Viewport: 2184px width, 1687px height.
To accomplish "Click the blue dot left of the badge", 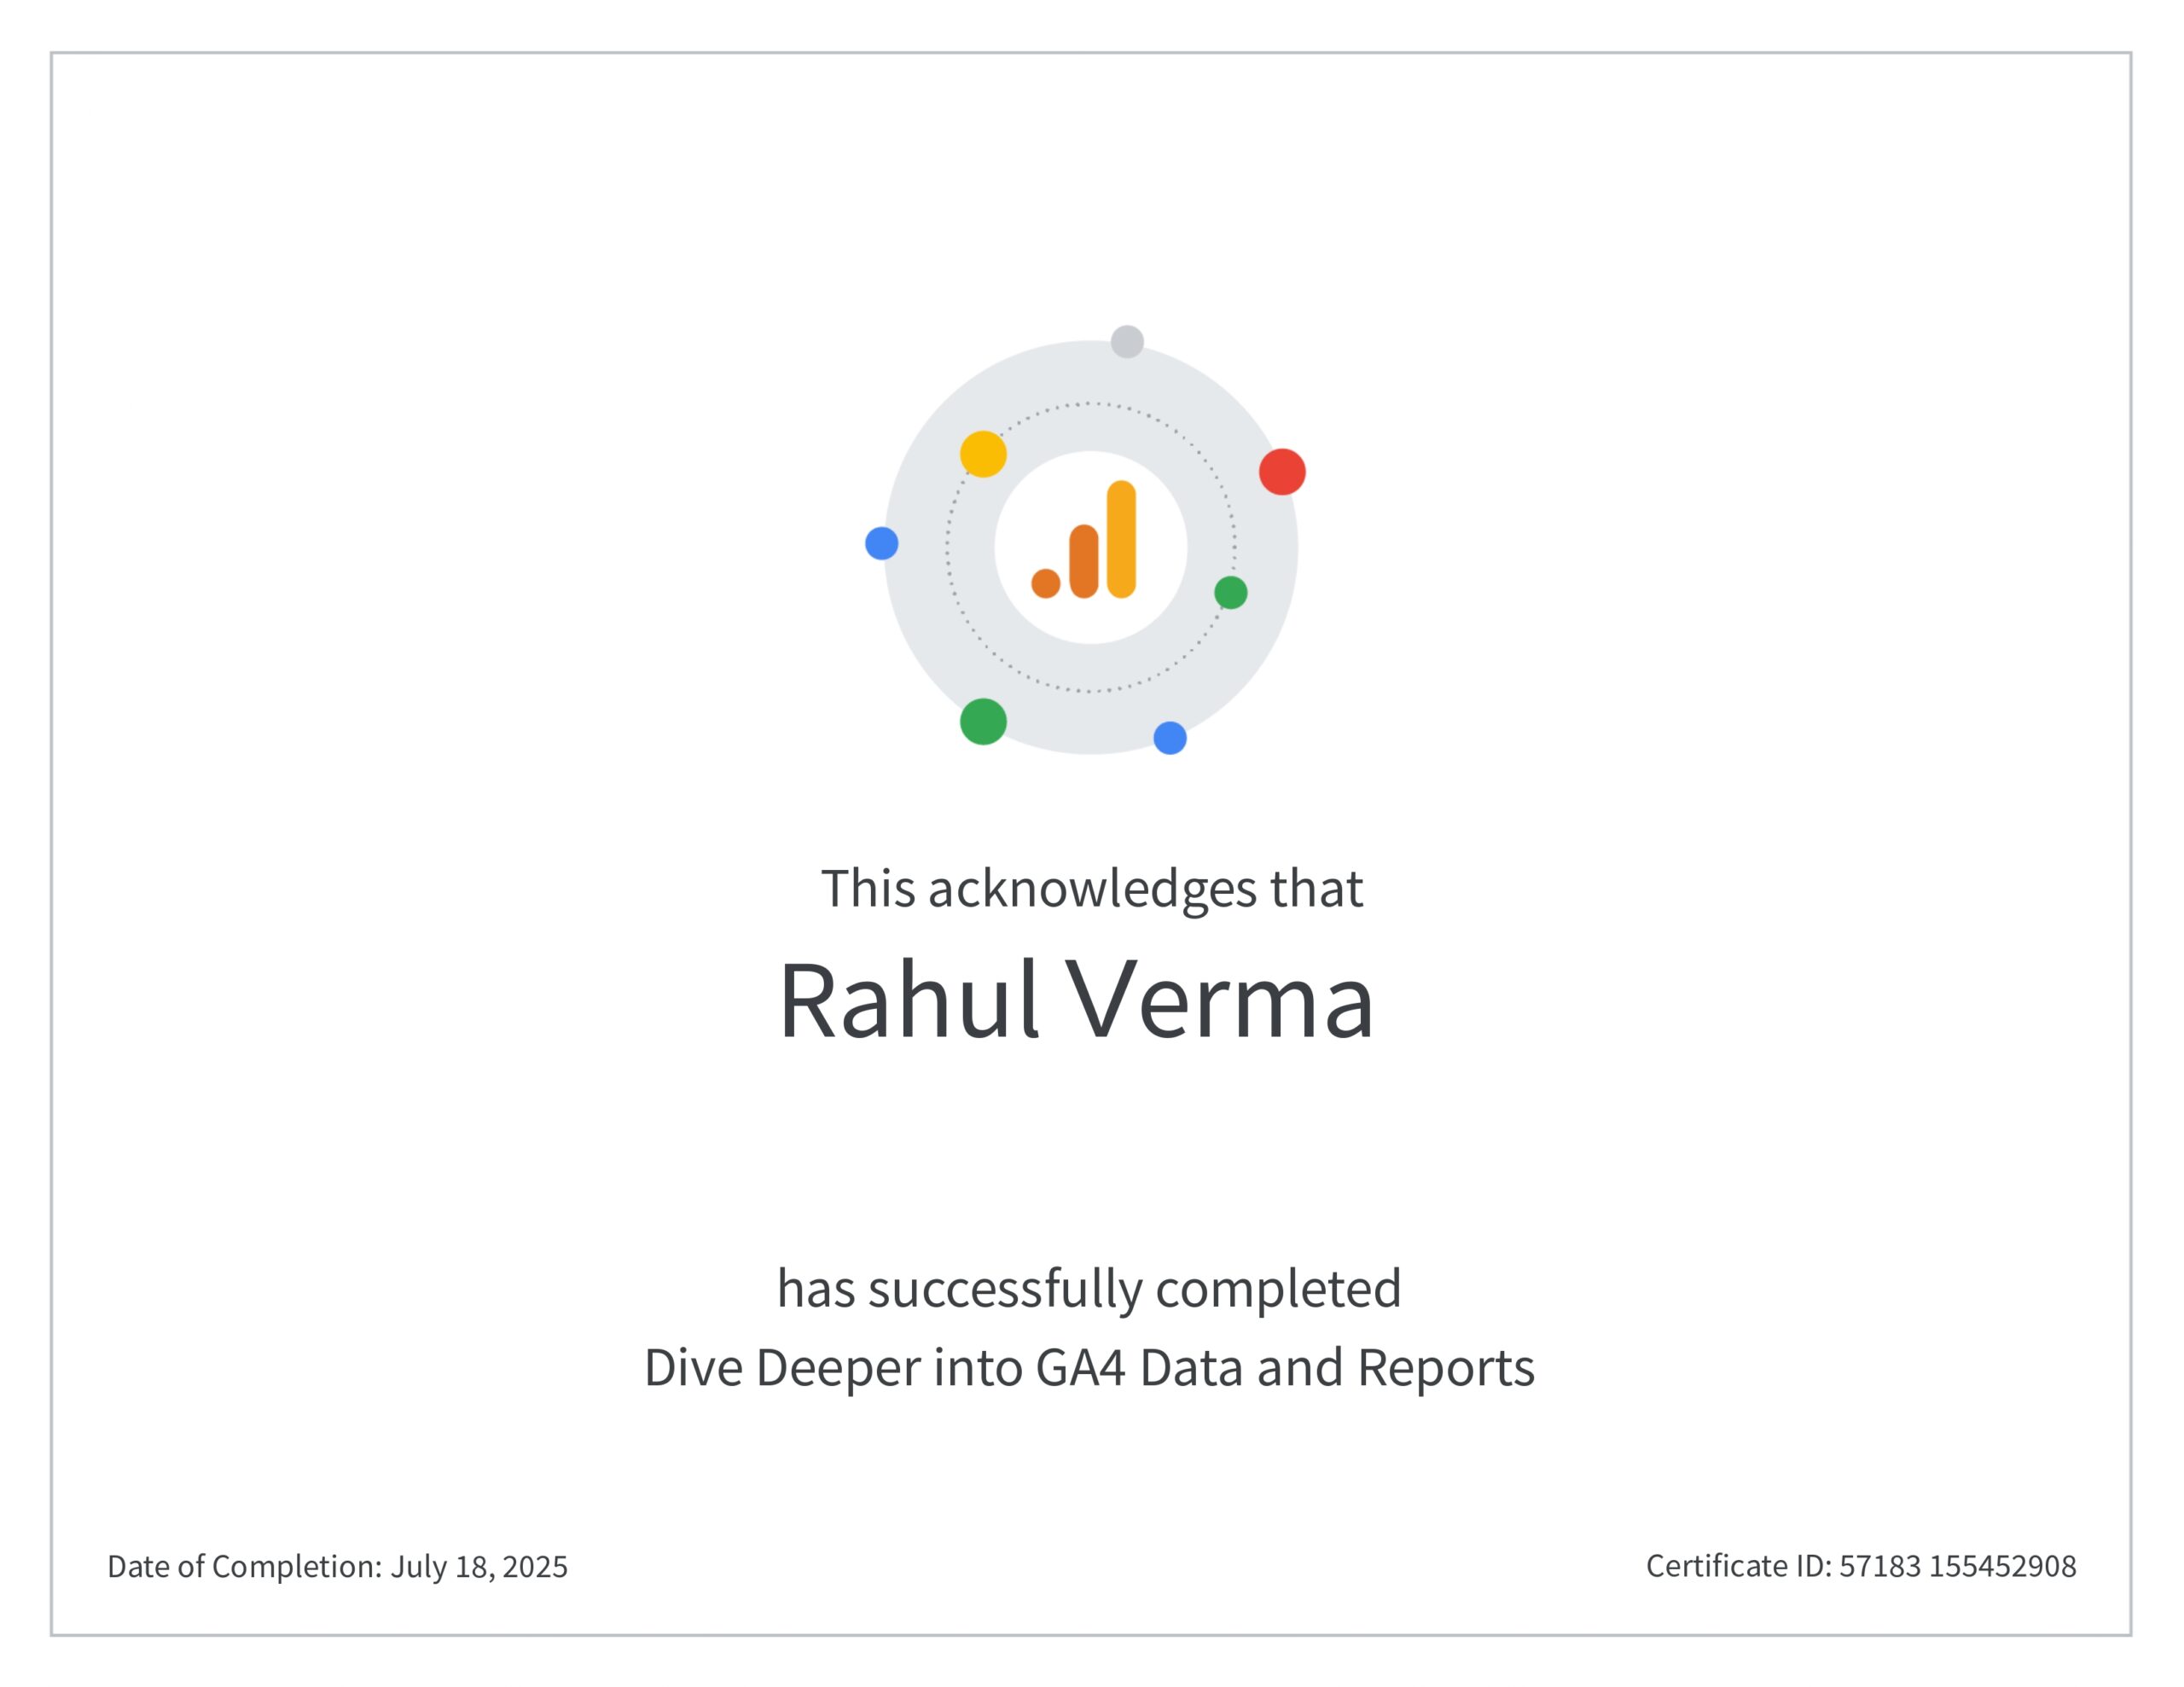I will [882, 544].
